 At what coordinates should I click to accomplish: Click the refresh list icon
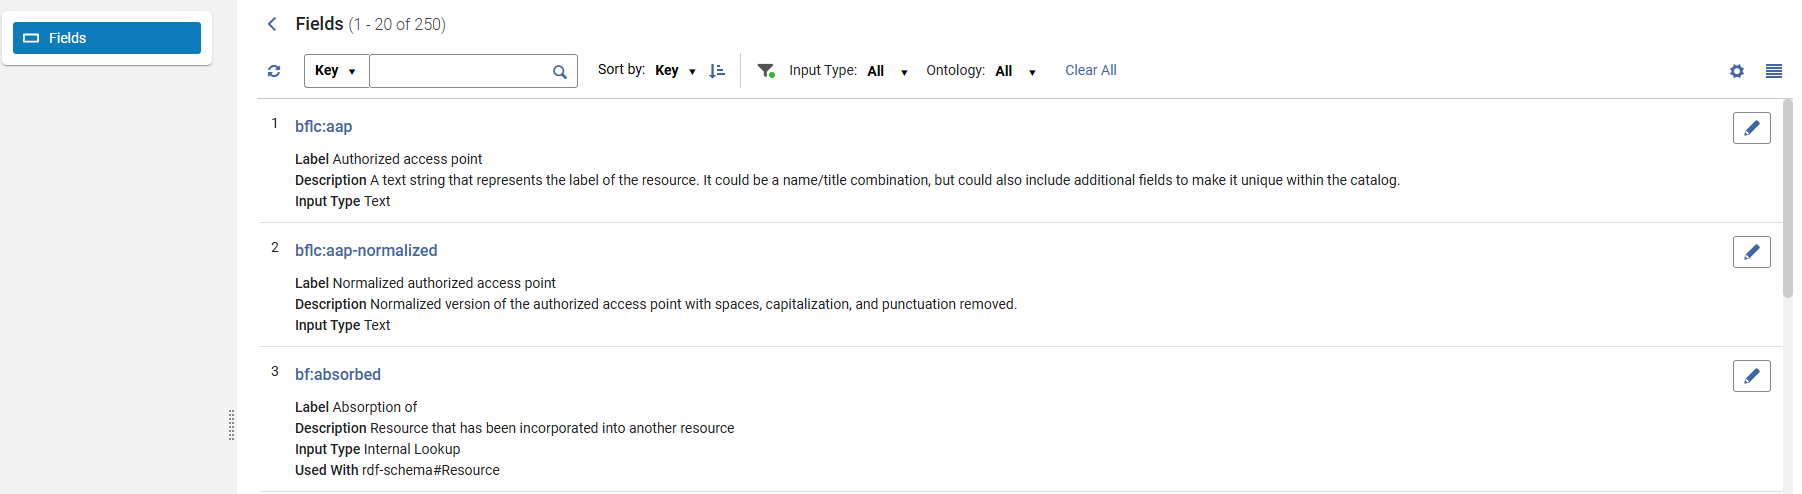pyautogui.click(x=274, y=71)
